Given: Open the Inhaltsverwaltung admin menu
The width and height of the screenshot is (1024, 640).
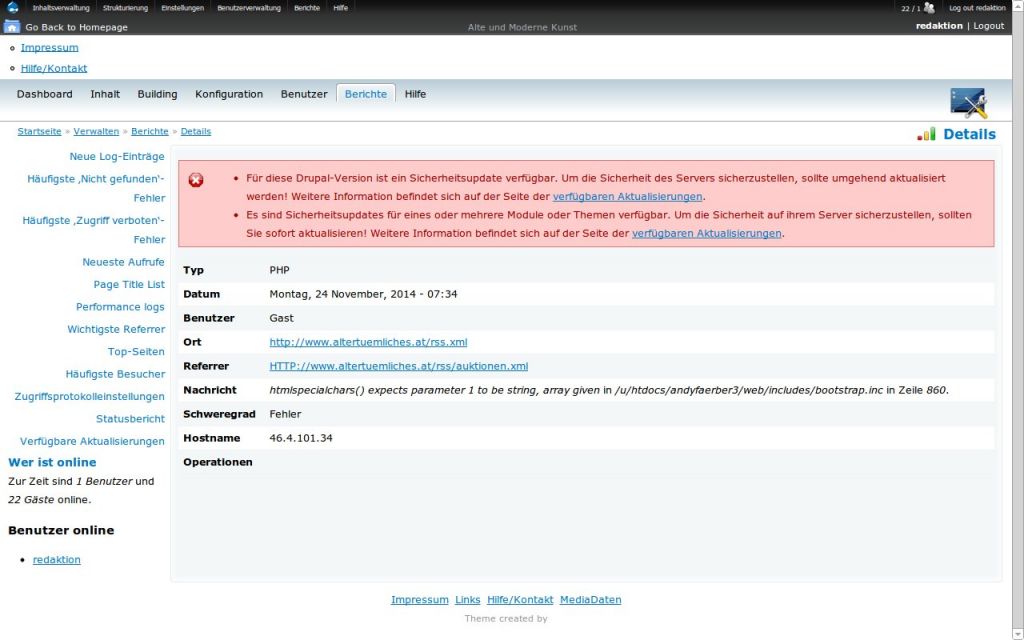Looking at the screenshot, I should [60, 8].
